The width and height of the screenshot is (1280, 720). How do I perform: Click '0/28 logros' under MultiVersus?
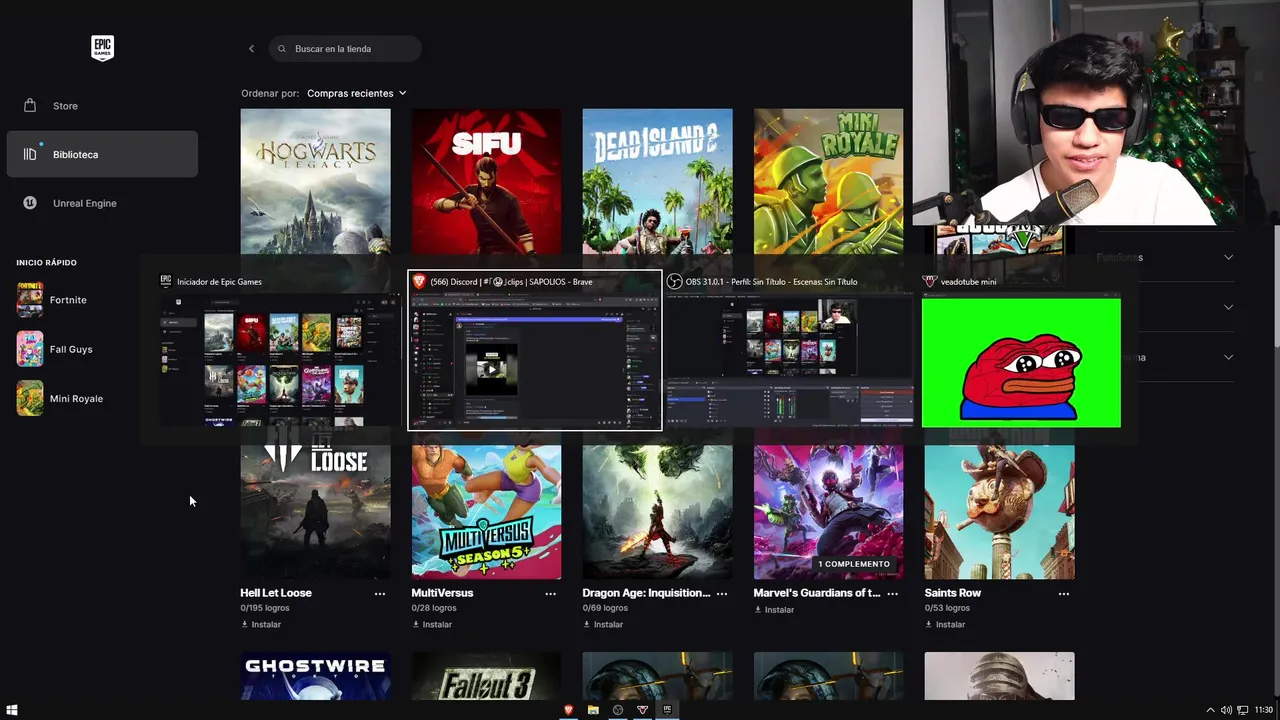point(433,608)
